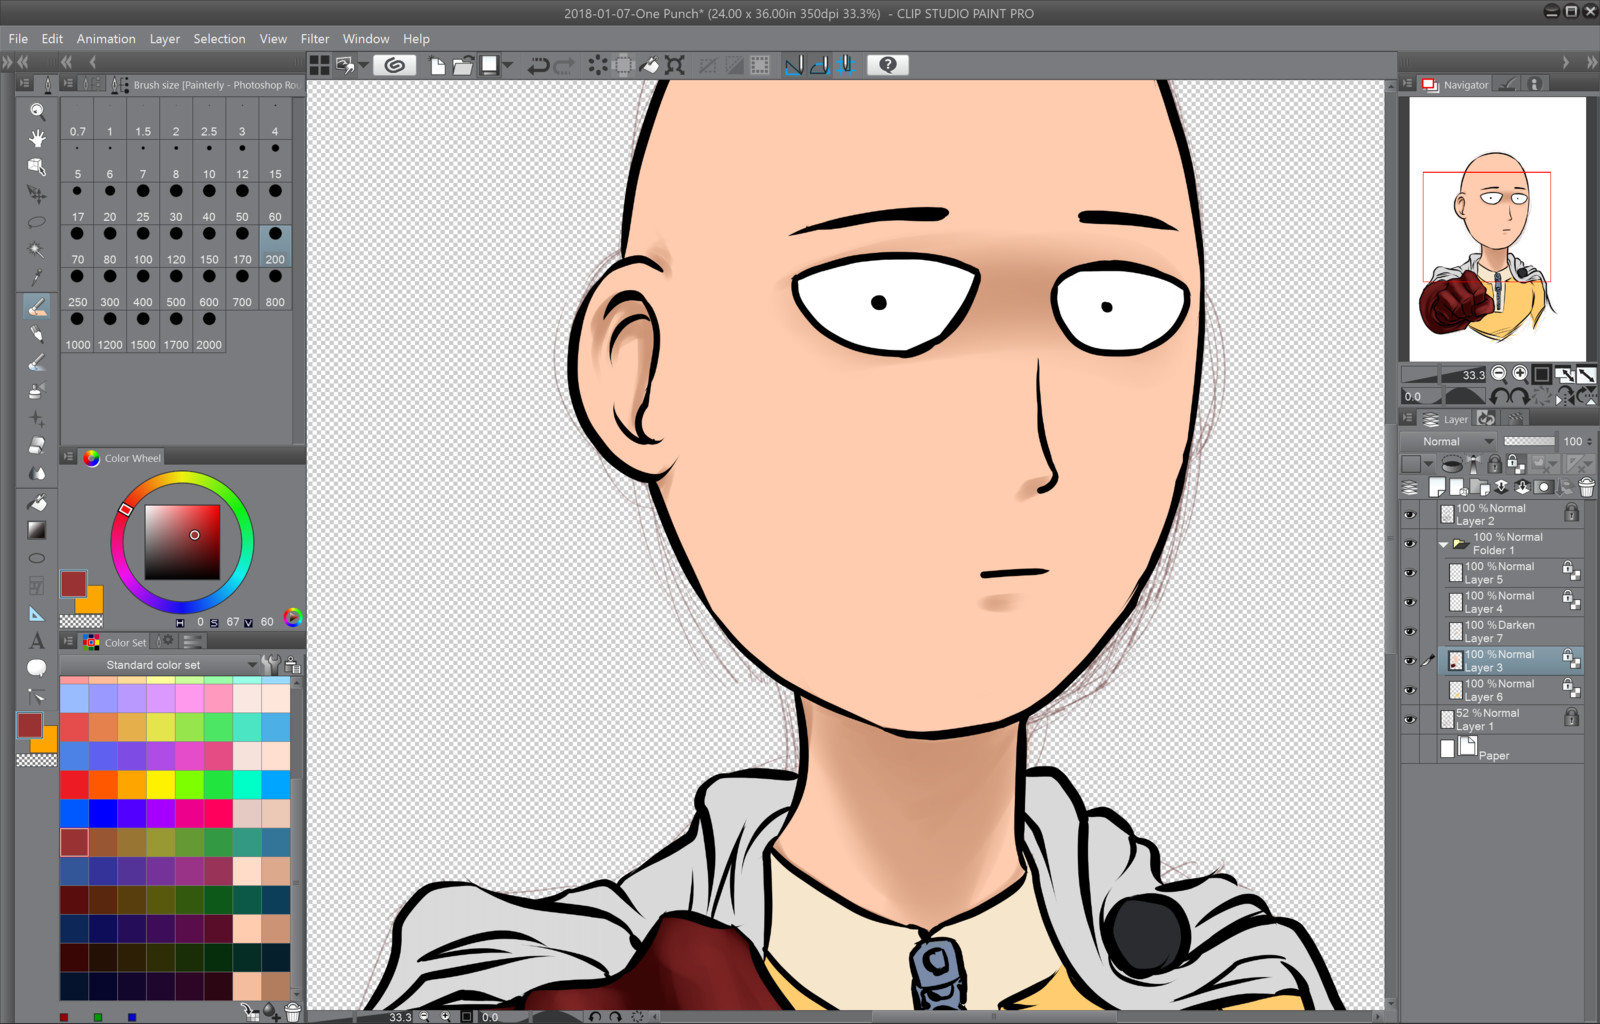Create new canvas from toolbar
Image resolution: width=1600 pixels, height=1024 pixels.
438,65
